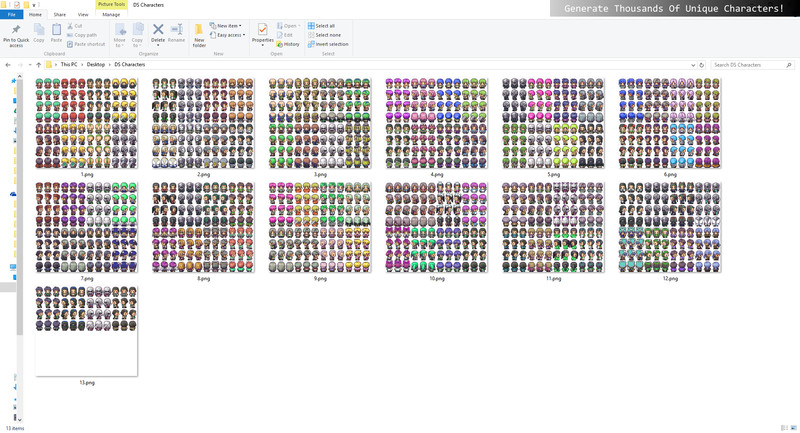
Task: Open the Move to dropdown
Action: 121,35
